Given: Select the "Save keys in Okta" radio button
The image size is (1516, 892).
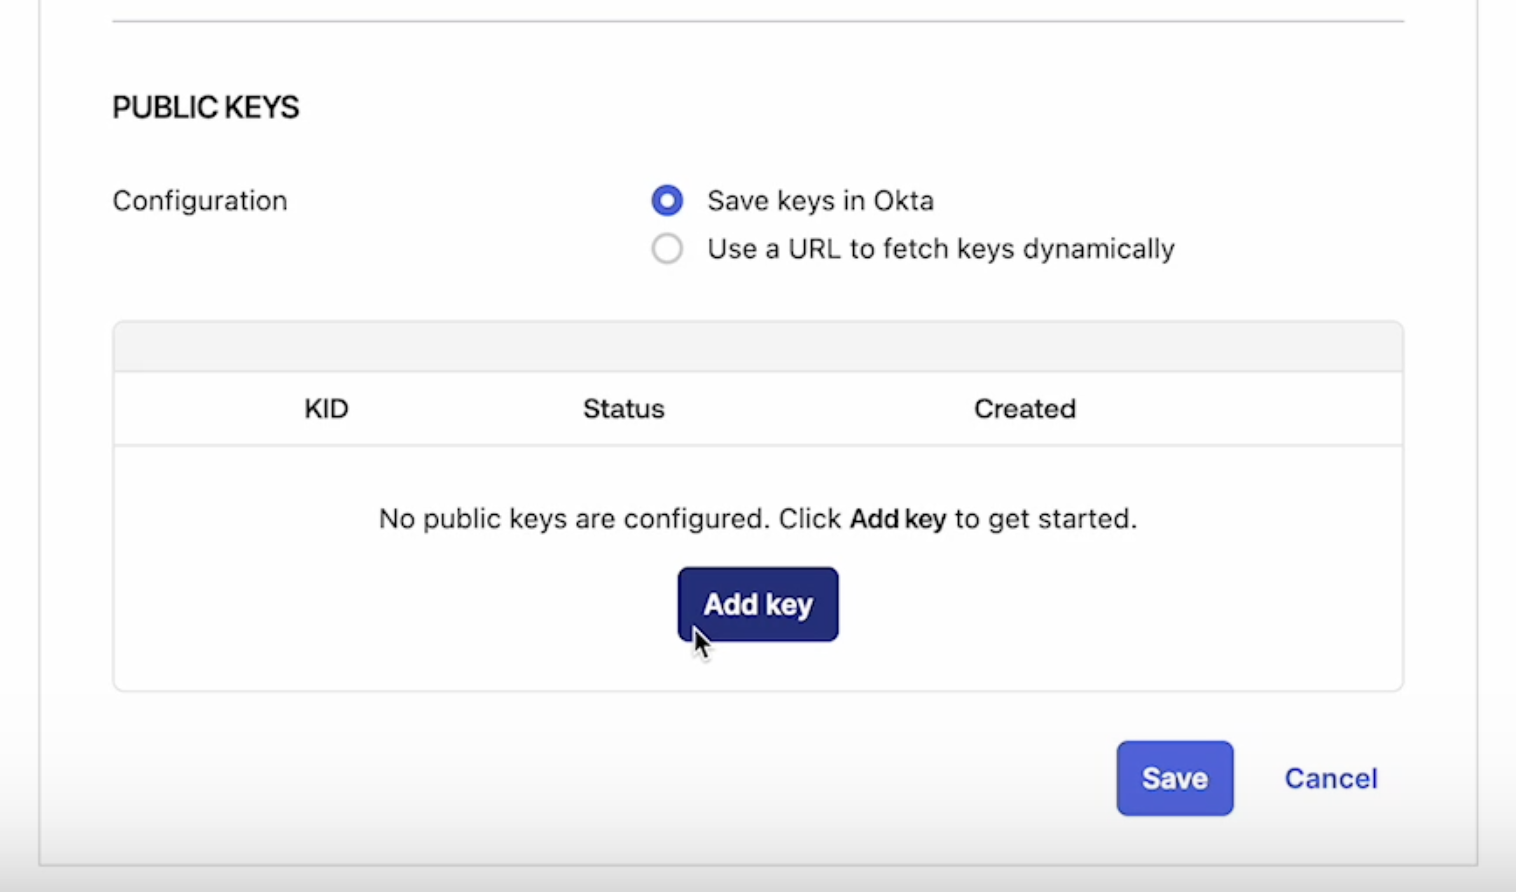Looking at the screenshot, I should point(667,200).
